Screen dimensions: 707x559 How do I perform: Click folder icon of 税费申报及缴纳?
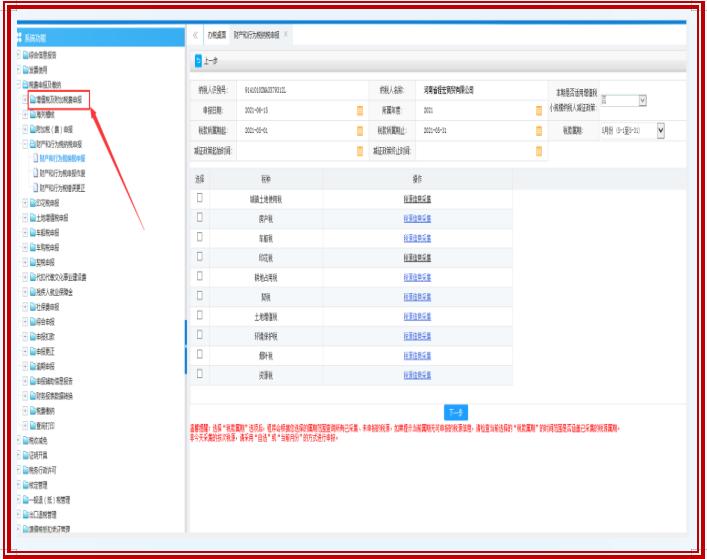[25, 85]
